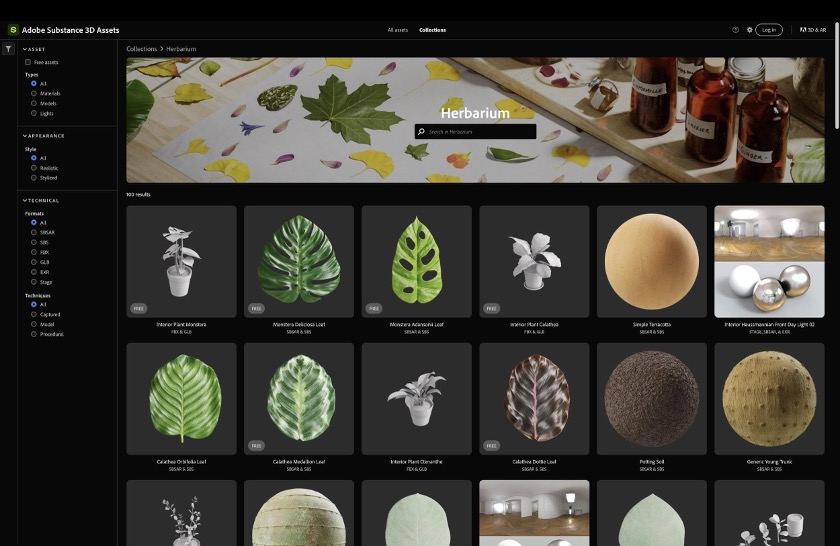Open the Calathea Medallion Leaf thumbnail
This screenshot has height=546, width=840.
[299, 399]
